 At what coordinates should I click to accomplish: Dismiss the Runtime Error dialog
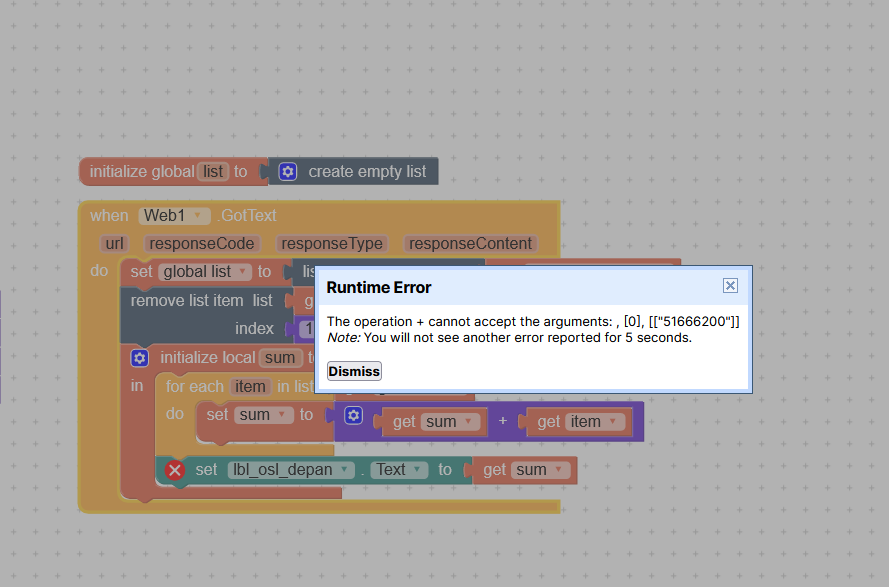(354, 371)
